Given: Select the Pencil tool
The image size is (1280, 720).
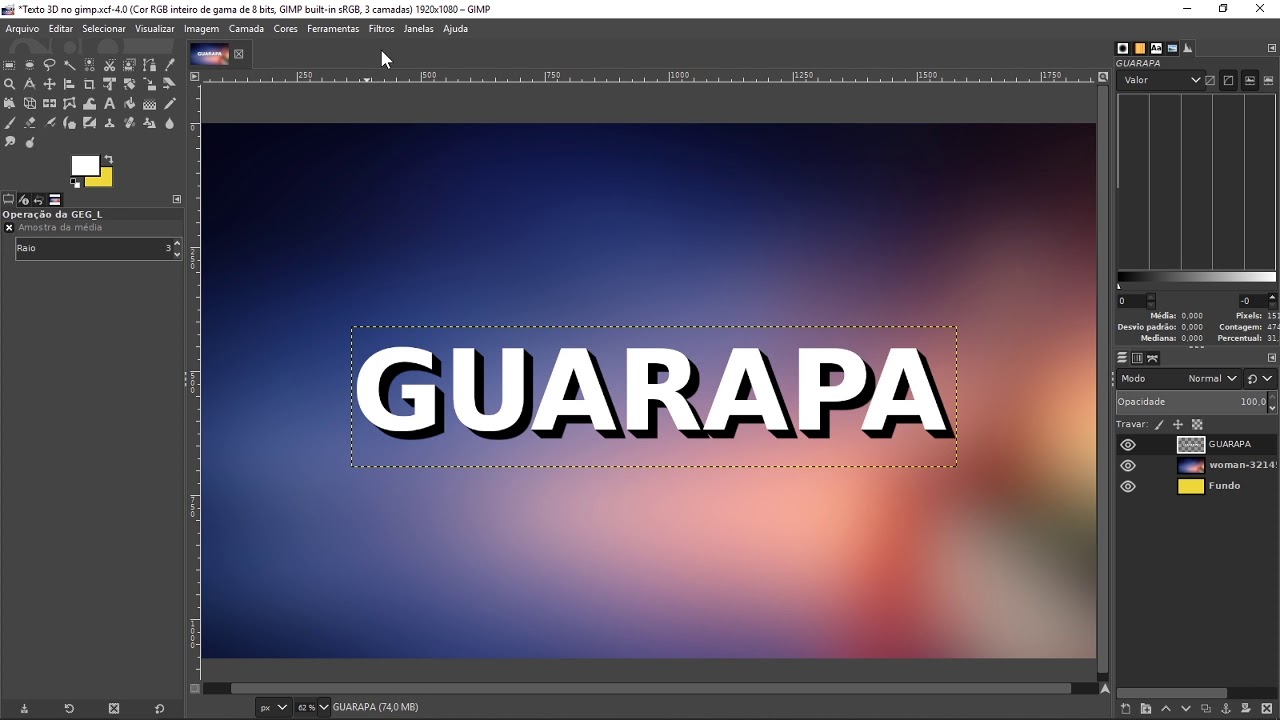Looking at the screenshot, I should point(169,103).
